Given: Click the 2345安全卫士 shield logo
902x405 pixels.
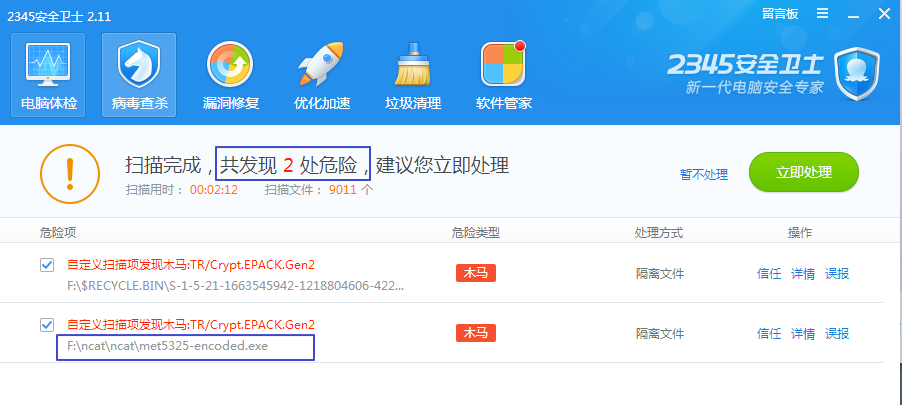Looking at the screenshot, I should [x=857, y=74].
